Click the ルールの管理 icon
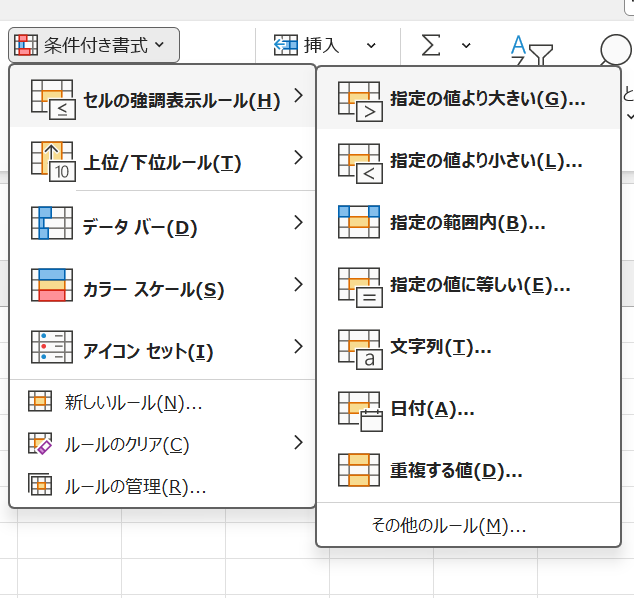Screen dimensions: 634x598 [41, 487]
